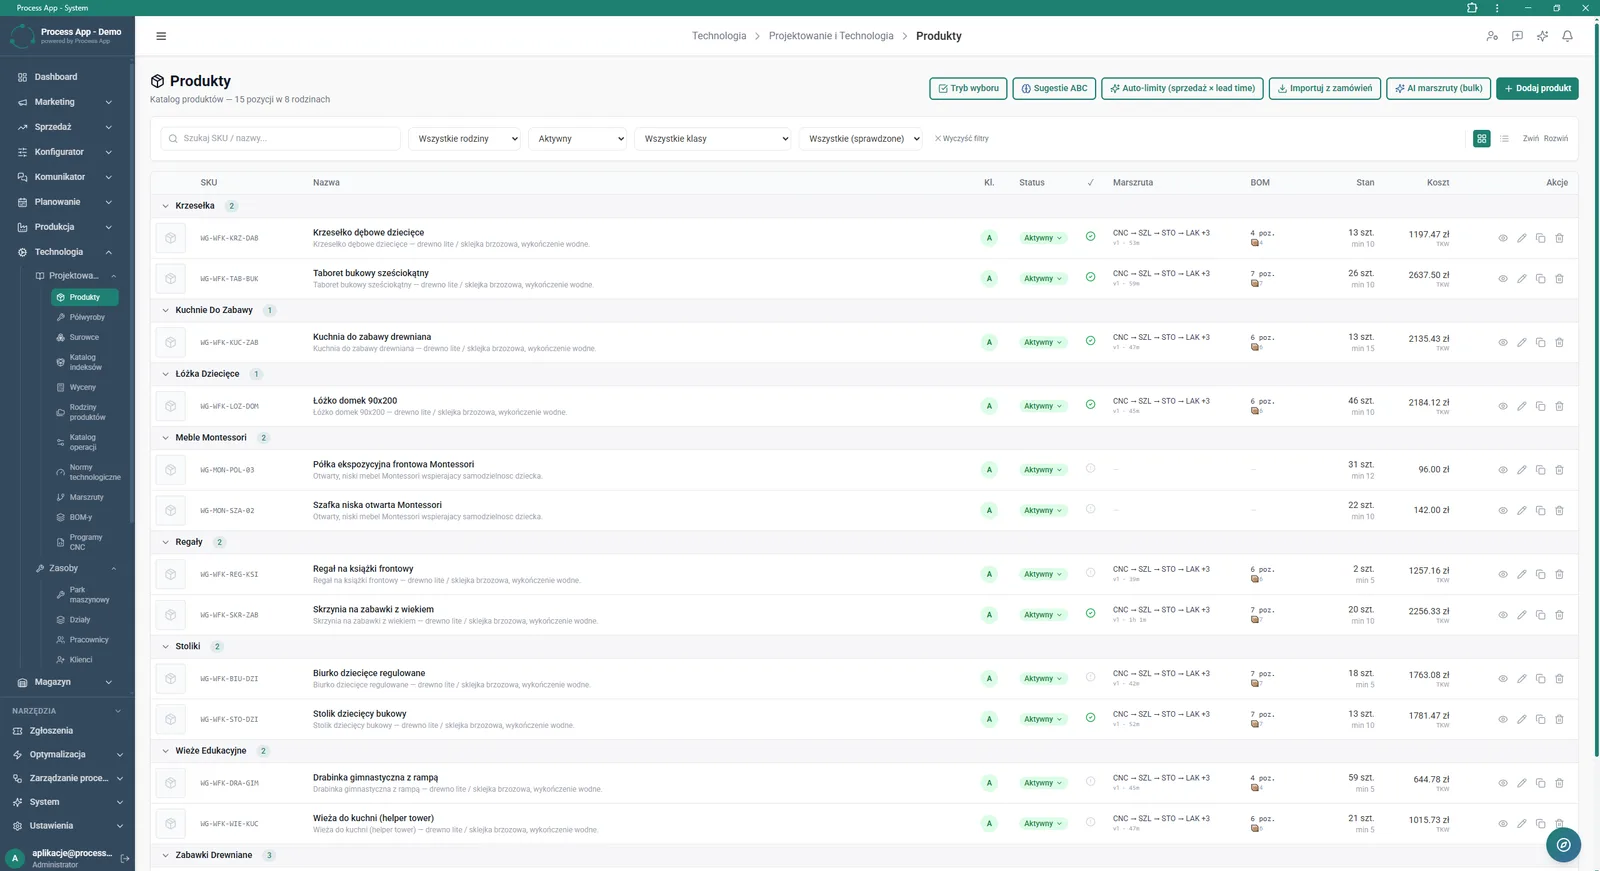
Task: Edit Taboret bukowy sześciokątny product
Action: point(1521,279)
